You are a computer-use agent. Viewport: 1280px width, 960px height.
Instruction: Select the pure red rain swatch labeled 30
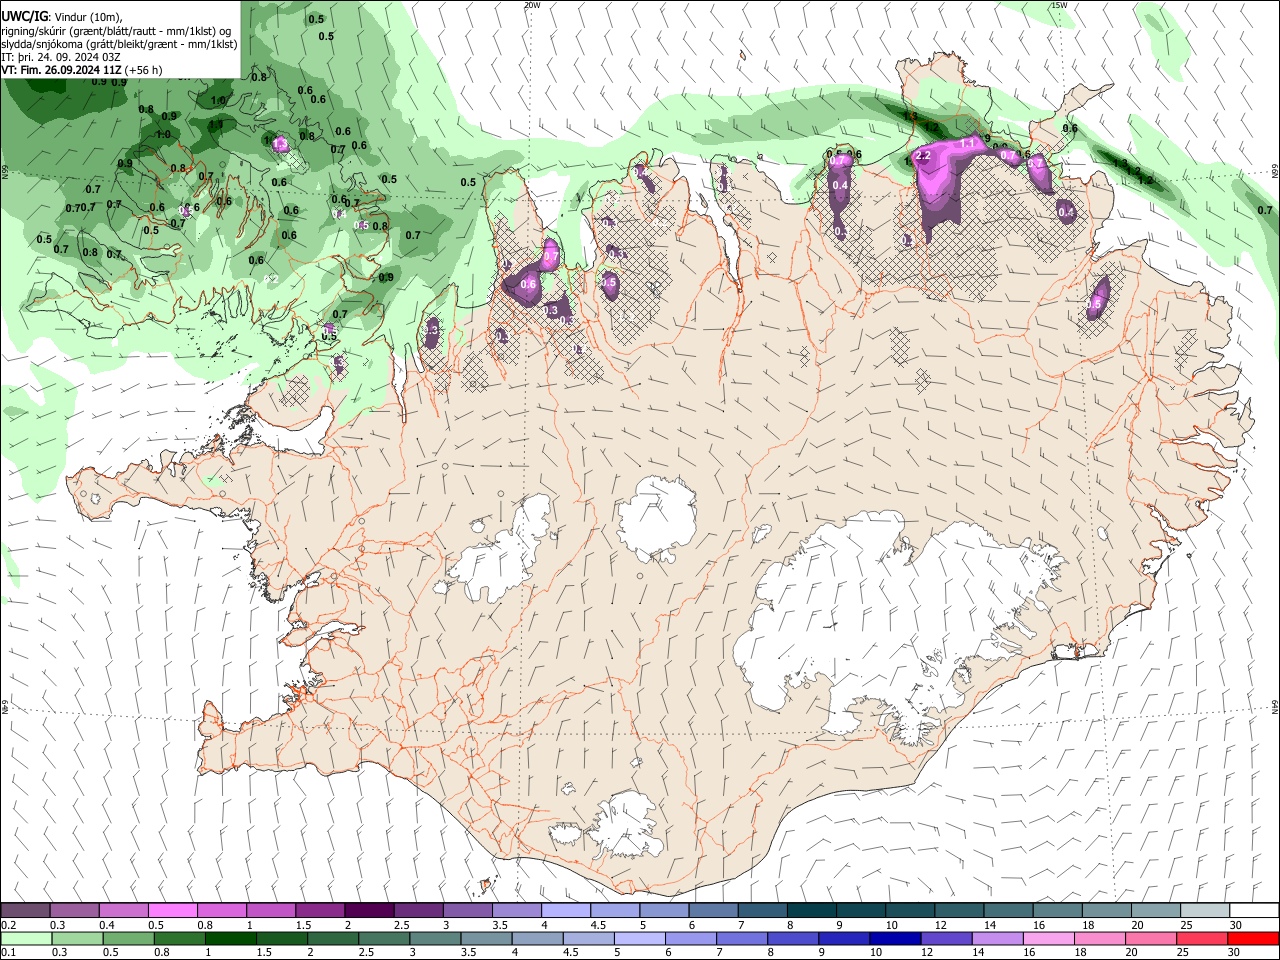pos(1252,938)
